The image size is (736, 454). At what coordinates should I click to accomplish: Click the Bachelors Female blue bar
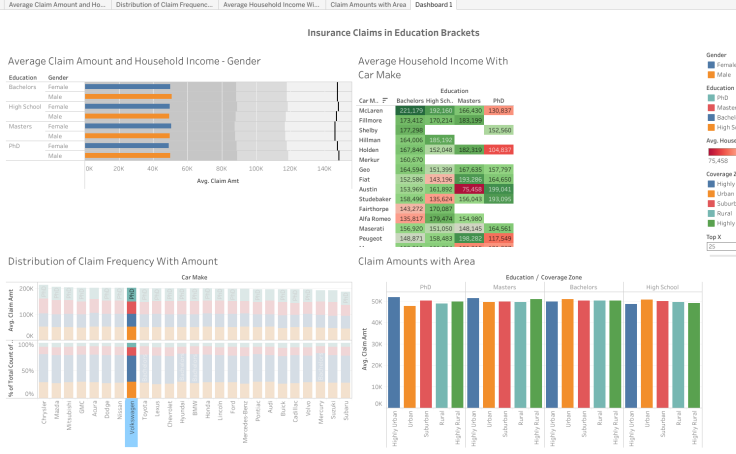[128, 87]
